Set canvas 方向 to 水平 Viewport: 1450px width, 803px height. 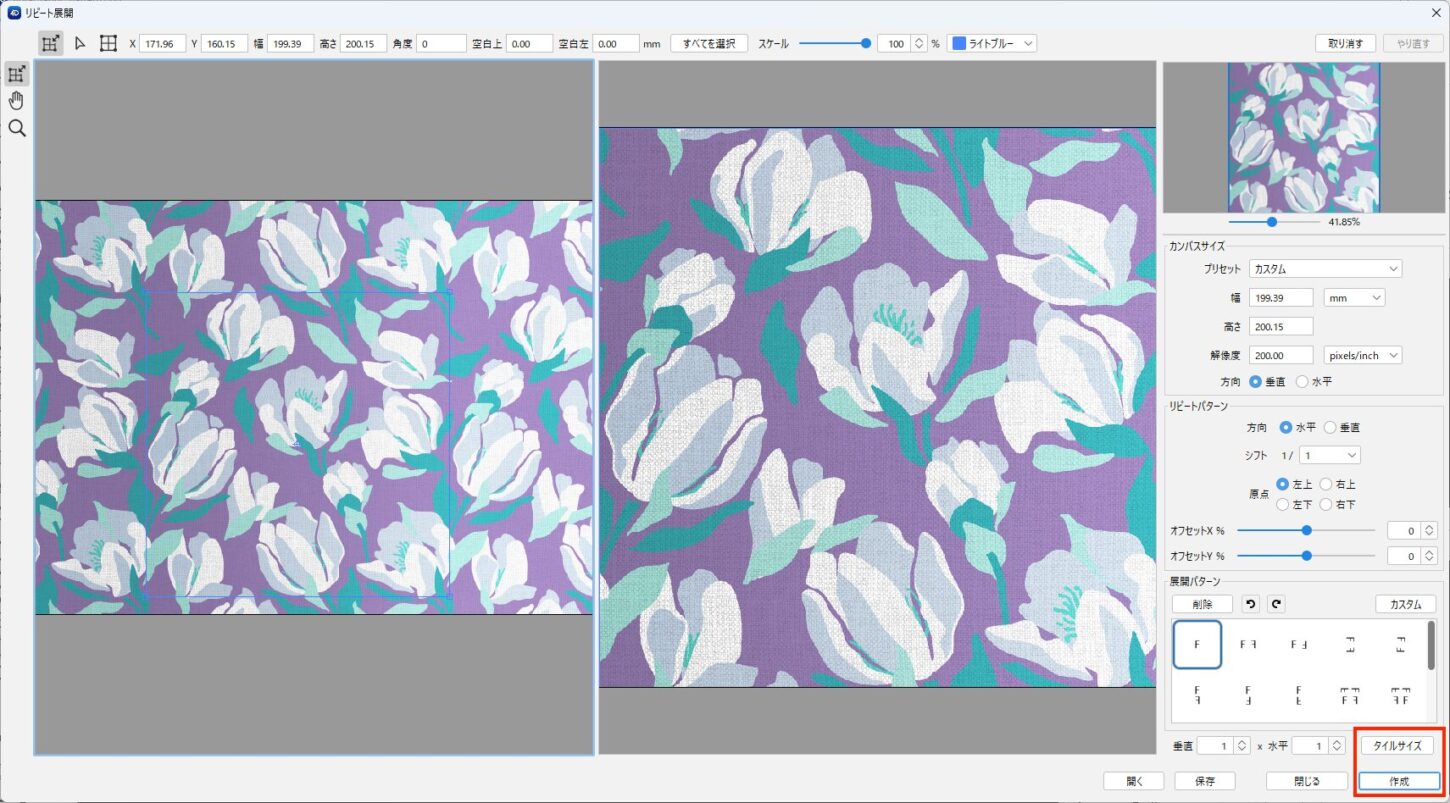pos(1302,382)
